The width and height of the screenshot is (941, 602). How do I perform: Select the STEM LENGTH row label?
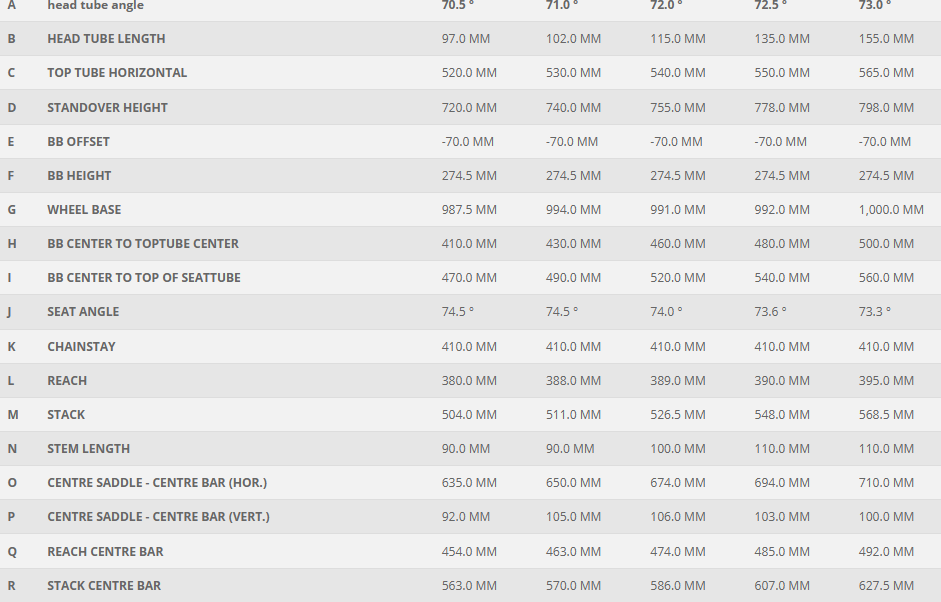(x=88, y=449)
